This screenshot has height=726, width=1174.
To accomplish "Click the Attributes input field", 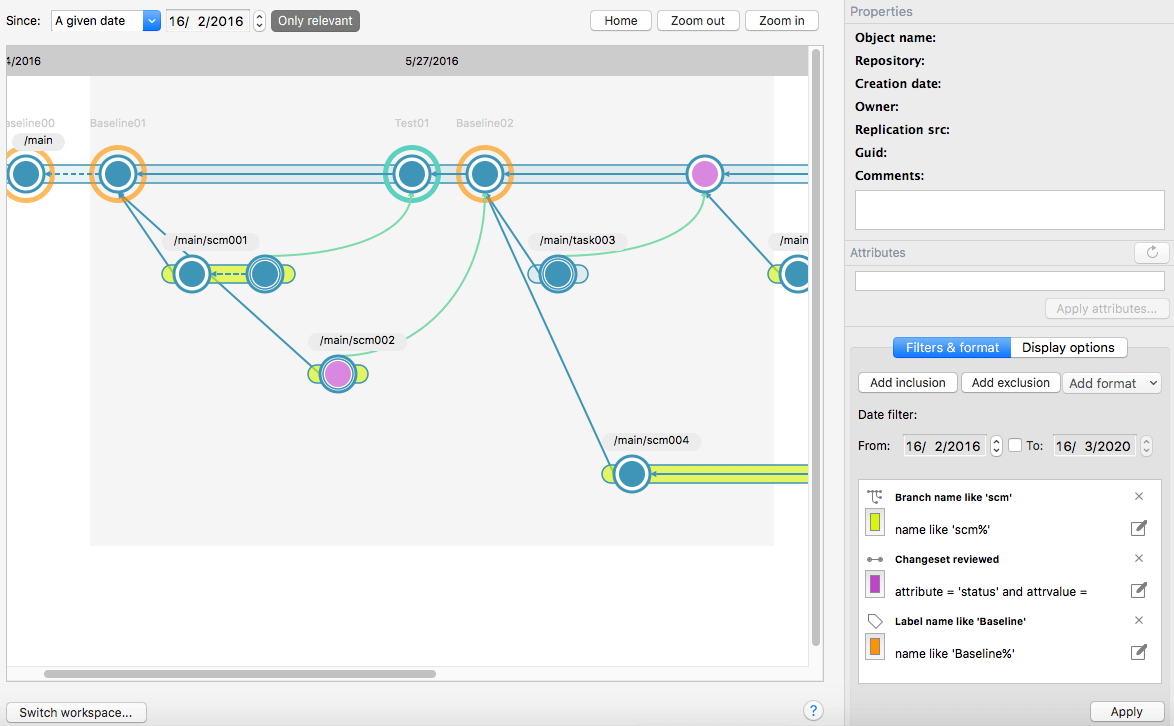I will pyautogui.click(x=1009, y=281).
